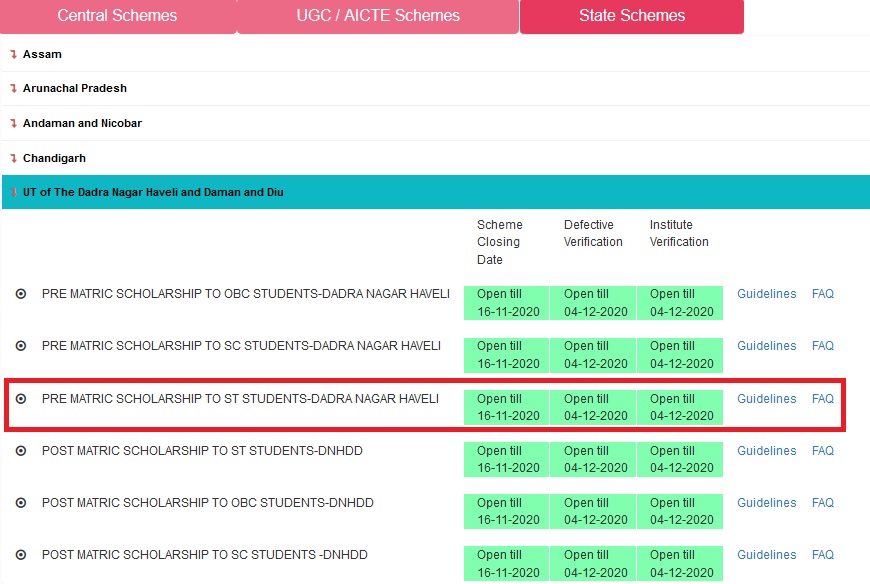The width and height of the screenshot is (870, 584).
Task: Click PRE MATRIC SCHOLARSHIP TO OBC STUDENTS-DADRA NAGAR HAVELI
Action: (x=246, y=294)
